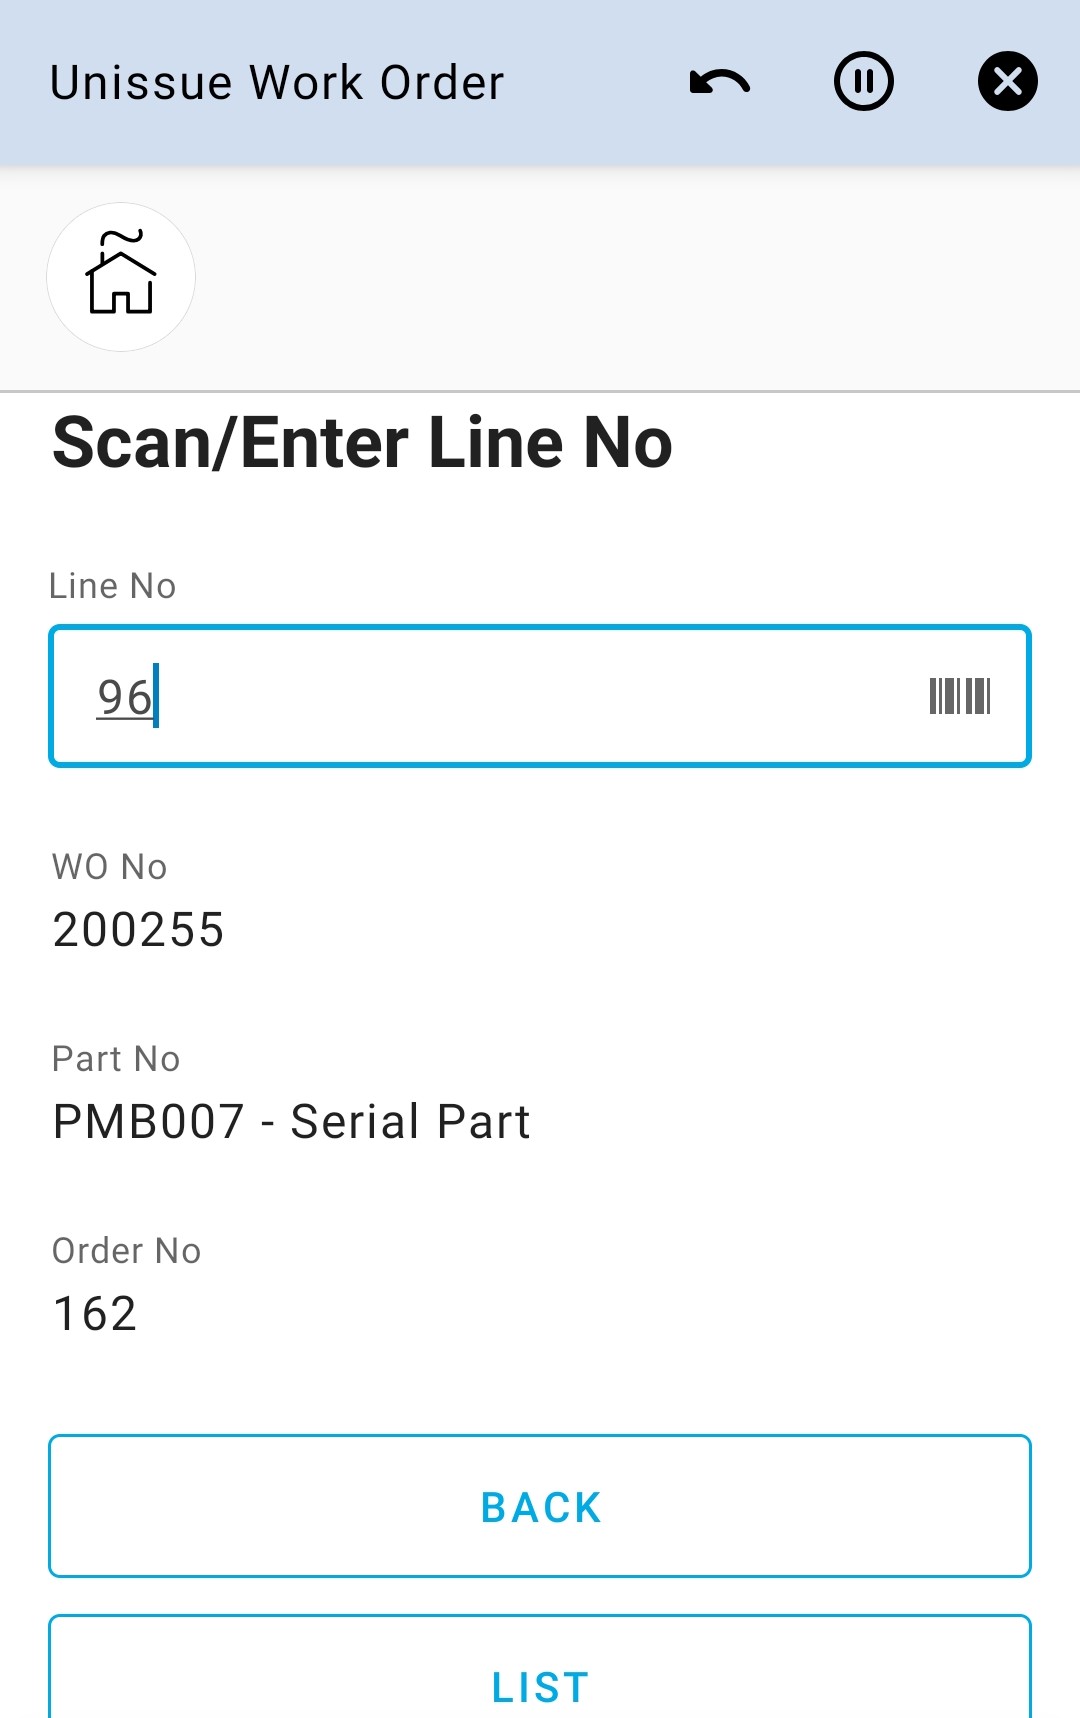This screenshot has width=1080, height=1718.
Task: Click the Scan/Enter Line No heading
Action: 362,443
